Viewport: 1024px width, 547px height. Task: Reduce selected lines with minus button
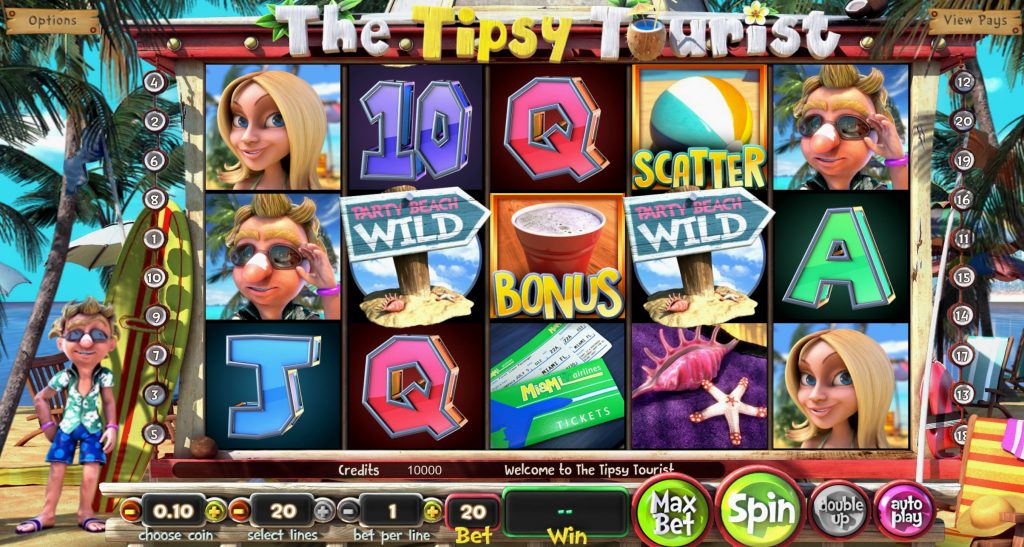(x=240, y=510)
